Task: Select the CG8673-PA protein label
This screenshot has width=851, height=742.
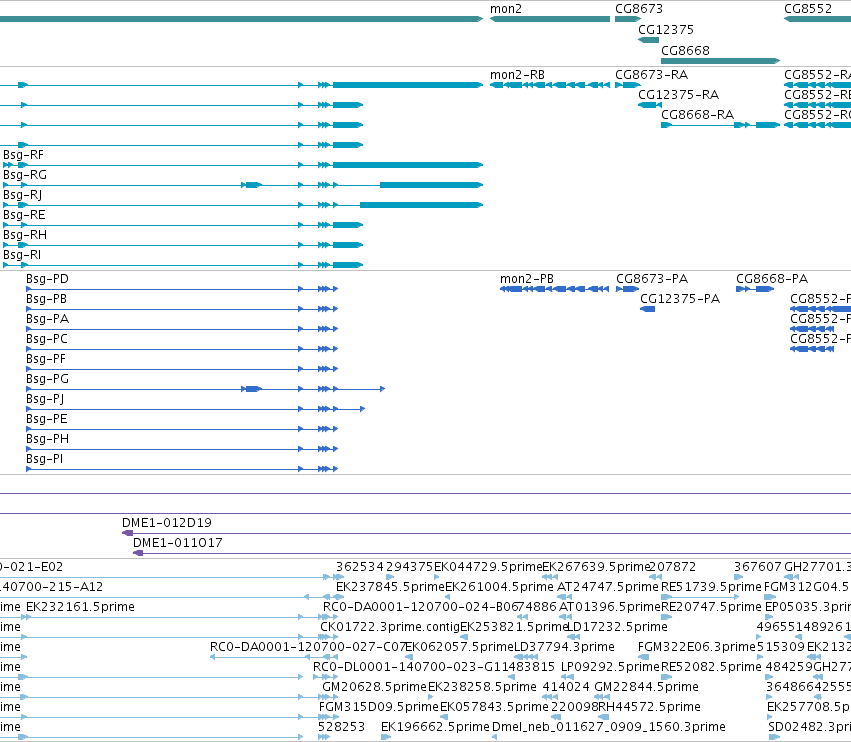Action: click(652, 279)
